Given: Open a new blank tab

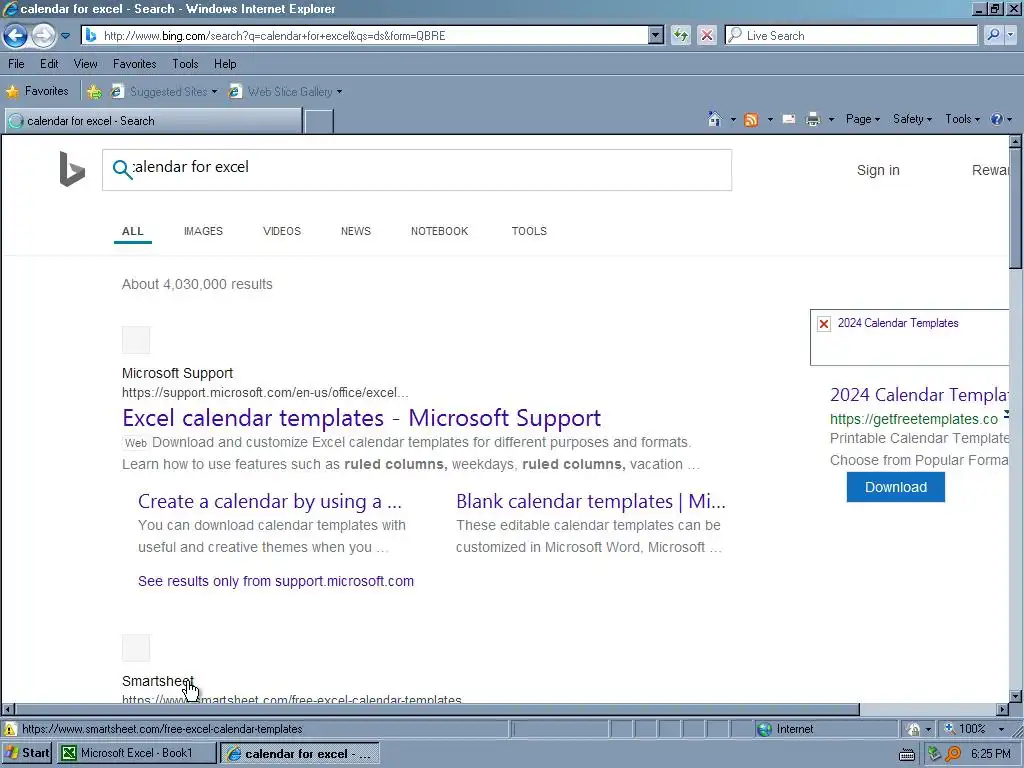Looking at the screenshot, I should tap(319, 121).
